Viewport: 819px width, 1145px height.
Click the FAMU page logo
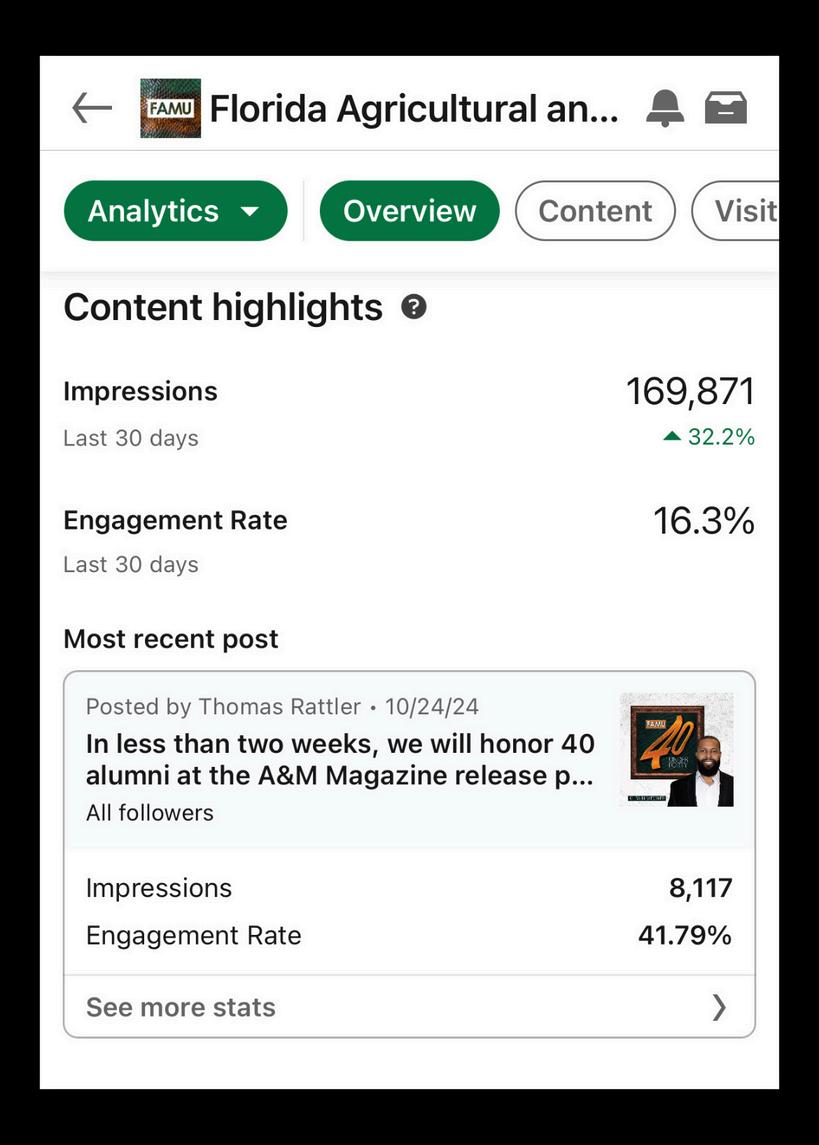click(171, 108)
